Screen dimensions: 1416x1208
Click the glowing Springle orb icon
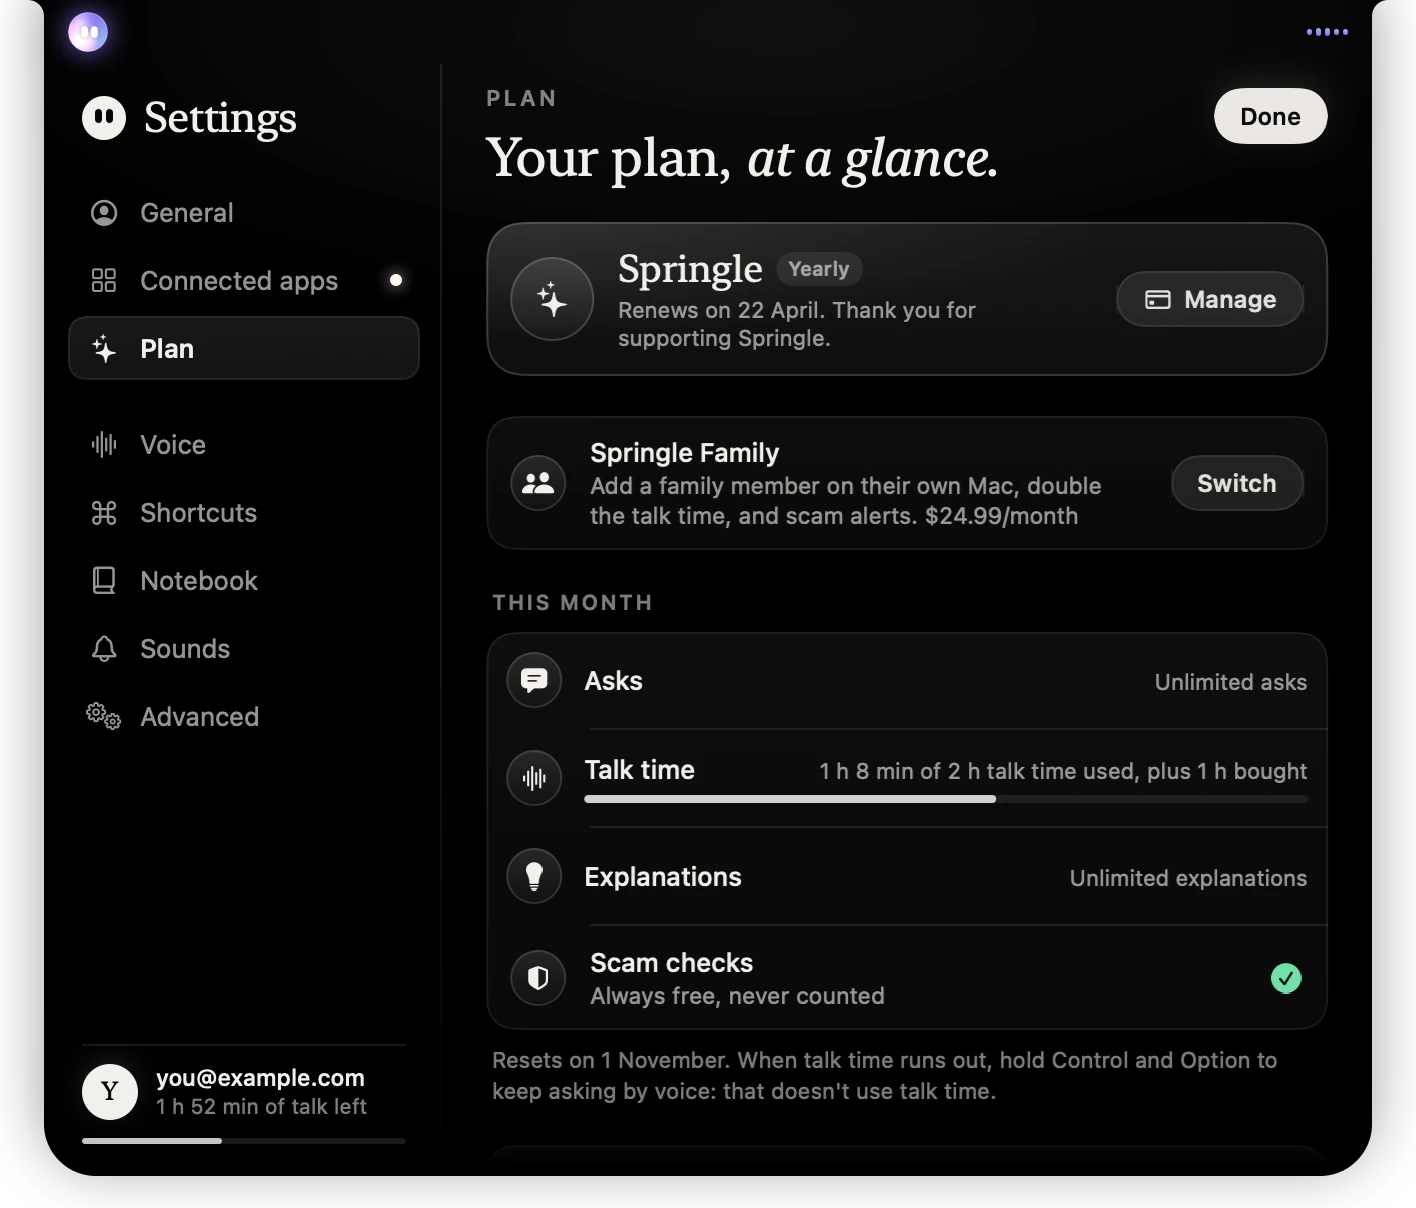point(88,32)
